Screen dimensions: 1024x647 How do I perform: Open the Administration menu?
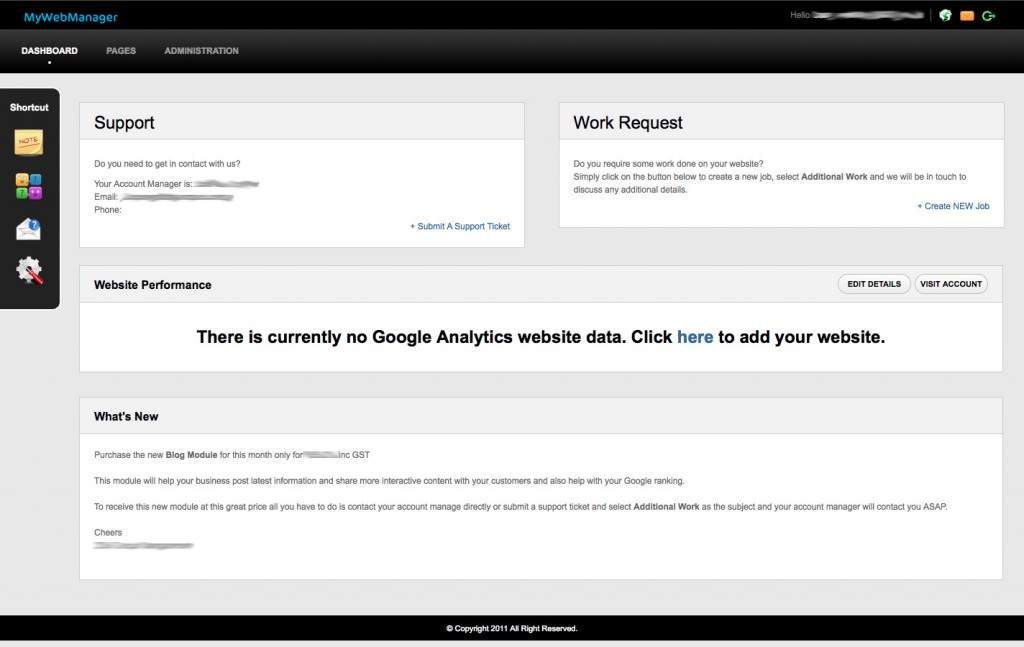[201, 51]
